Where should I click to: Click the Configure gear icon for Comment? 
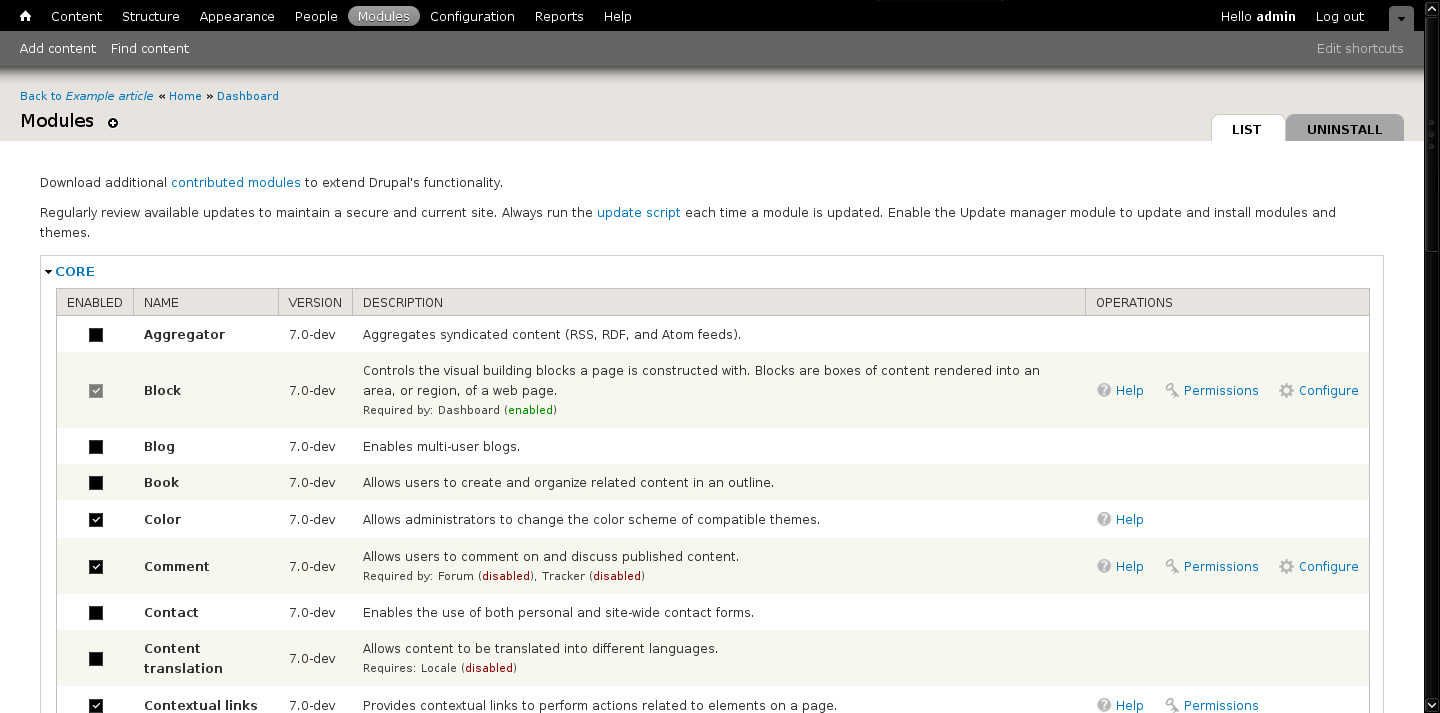tap(1286, 566)
